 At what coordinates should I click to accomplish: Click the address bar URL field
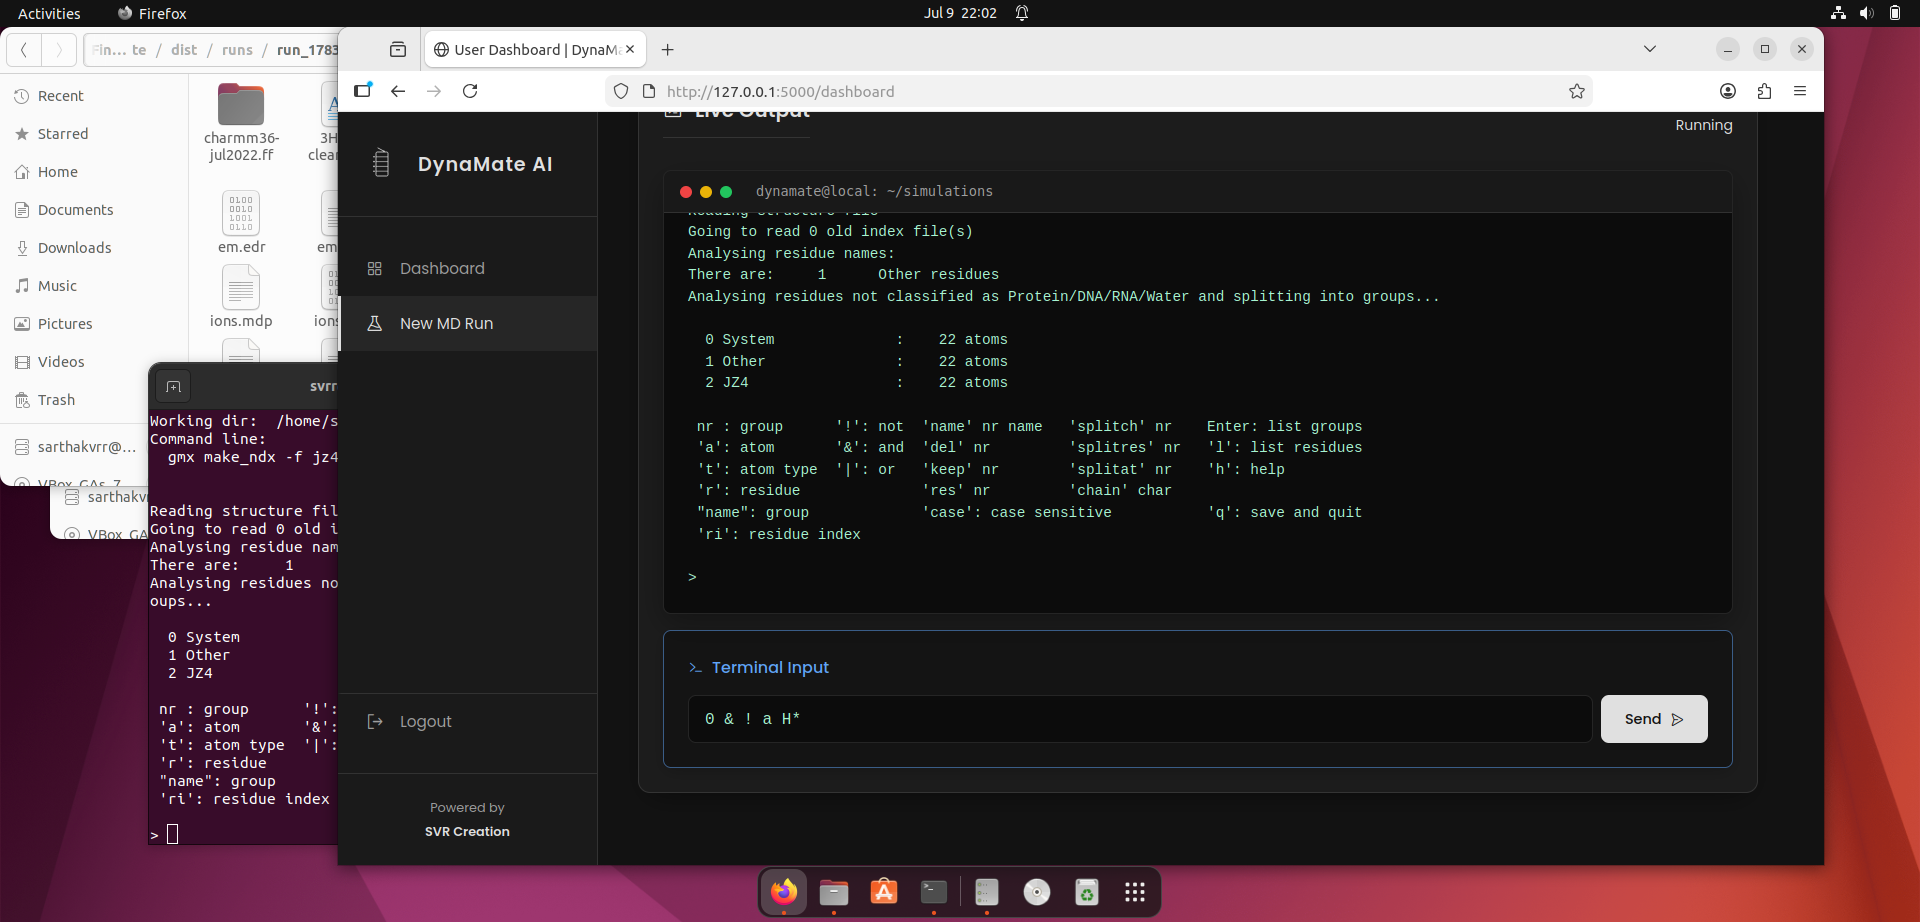[1100, 91]
